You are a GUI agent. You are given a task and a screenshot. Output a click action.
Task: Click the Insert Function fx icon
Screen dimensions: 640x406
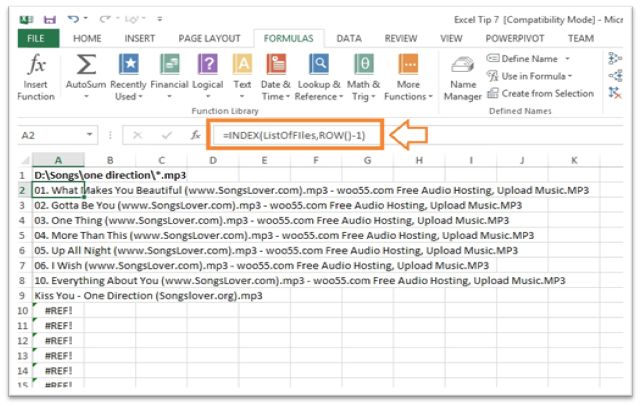[36, 65]
